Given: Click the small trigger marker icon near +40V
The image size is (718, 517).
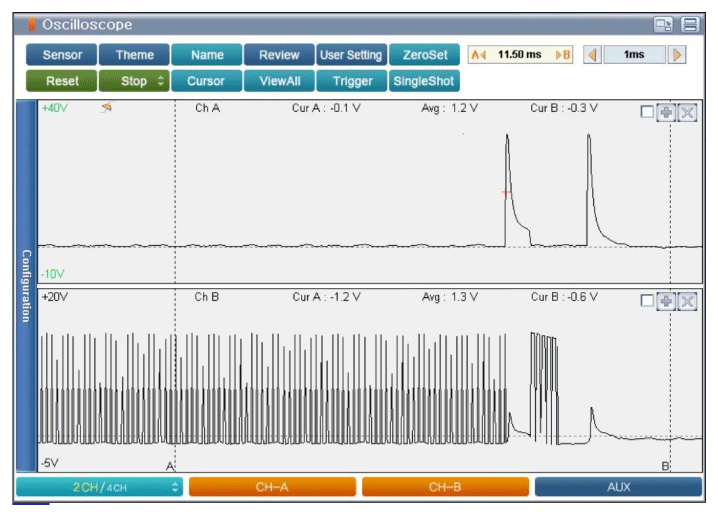Looking at the screenshot, I should click(106, 108).
